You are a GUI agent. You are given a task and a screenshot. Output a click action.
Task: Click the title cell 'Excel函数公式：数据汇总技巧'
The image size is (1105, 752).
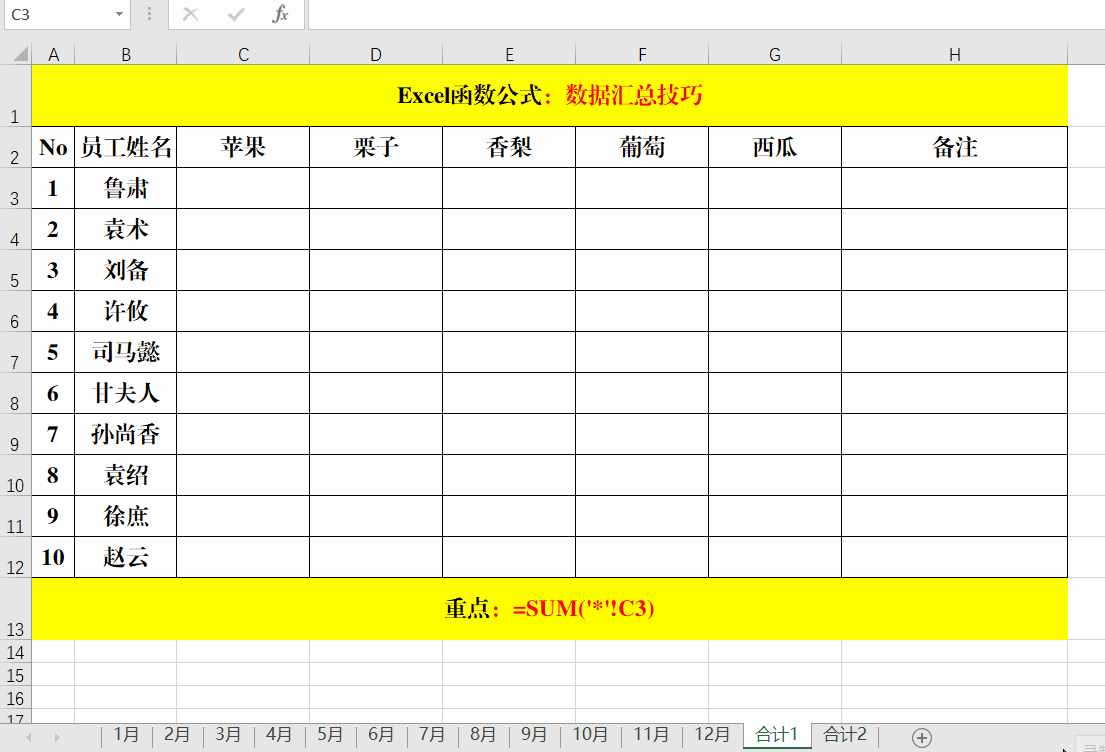[550, 96]
